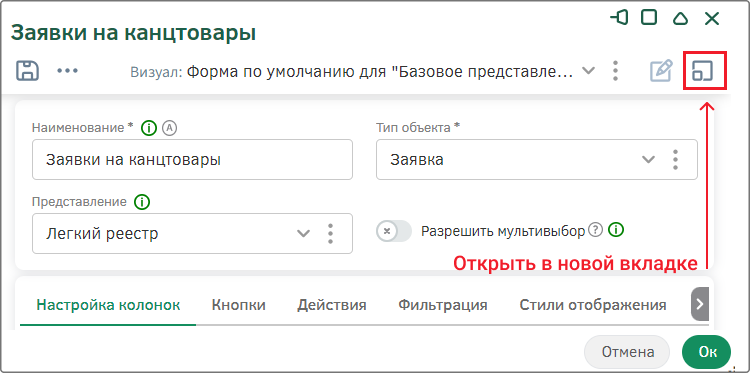Open vertical dots menu beside Визуал selector
750x373 pixels.
[616, 71]
